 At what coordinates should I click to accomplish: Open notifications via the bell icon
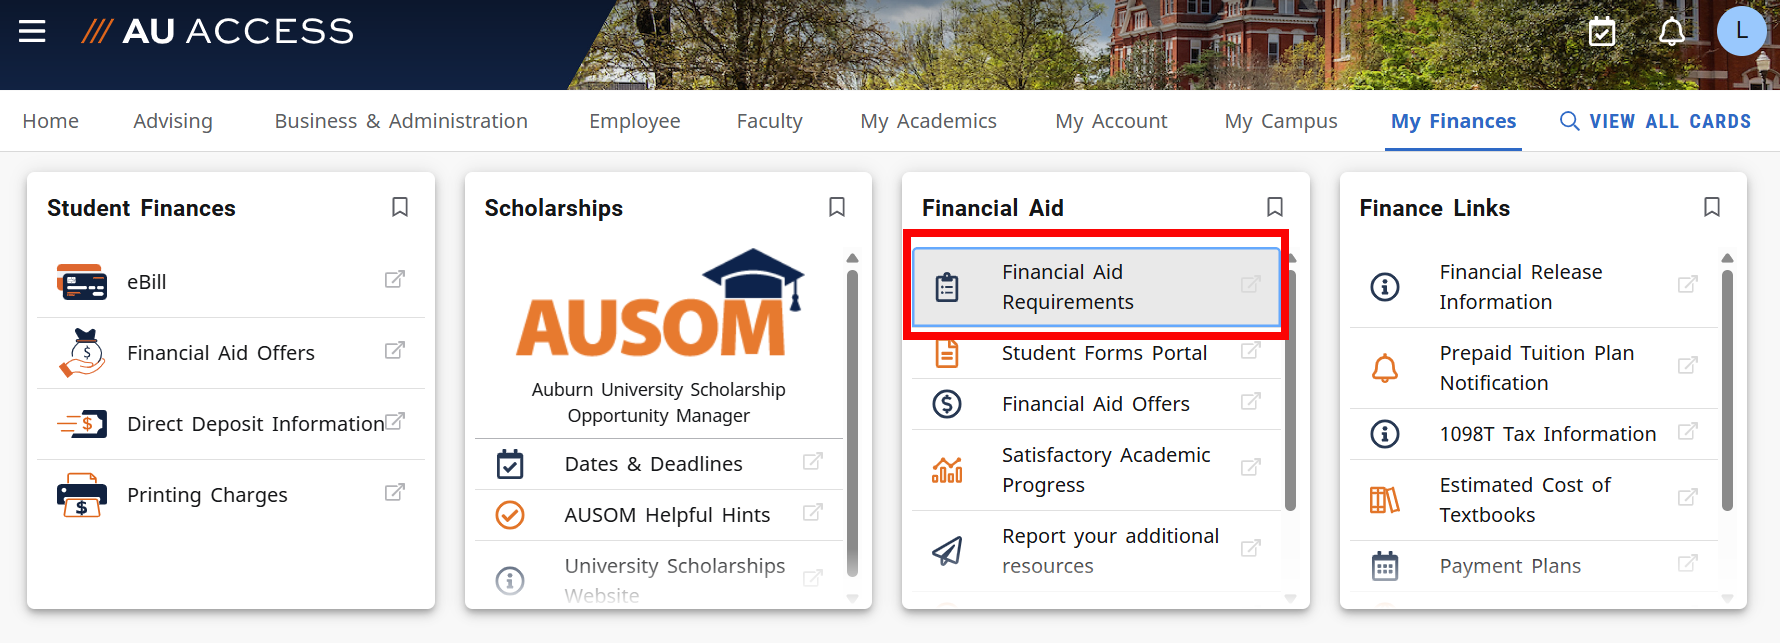(1670, 31)
